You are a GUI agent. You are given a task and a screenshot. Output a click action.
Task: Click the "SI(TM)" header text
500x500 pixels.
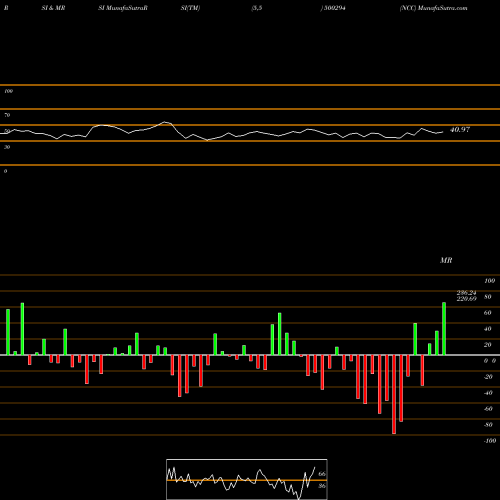(190, 8)
